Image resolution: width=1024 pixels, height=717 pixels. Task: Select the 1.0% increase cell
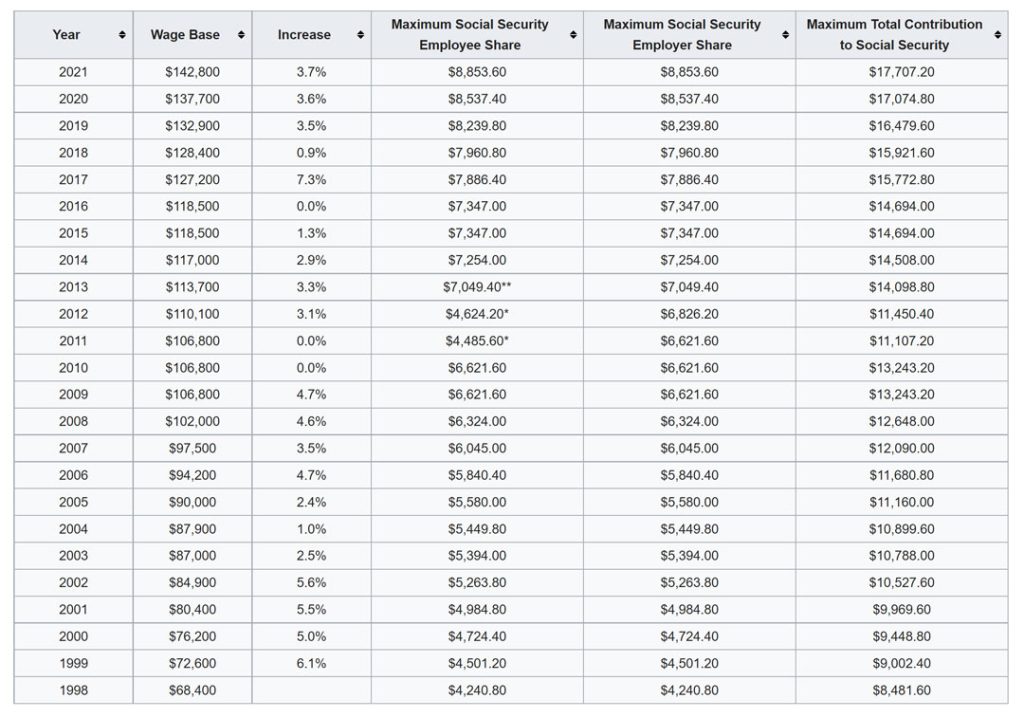click(x=312, y=529)
